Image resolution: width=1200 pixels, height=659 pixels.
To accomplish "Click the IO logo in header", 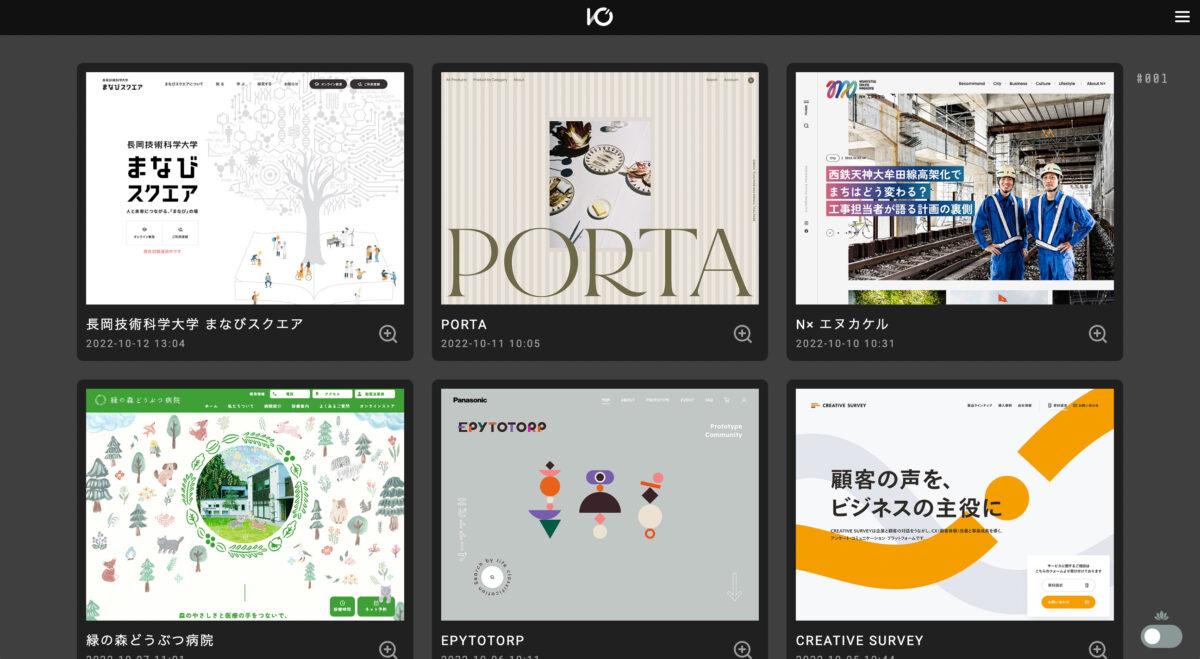I will coord(600,16).
